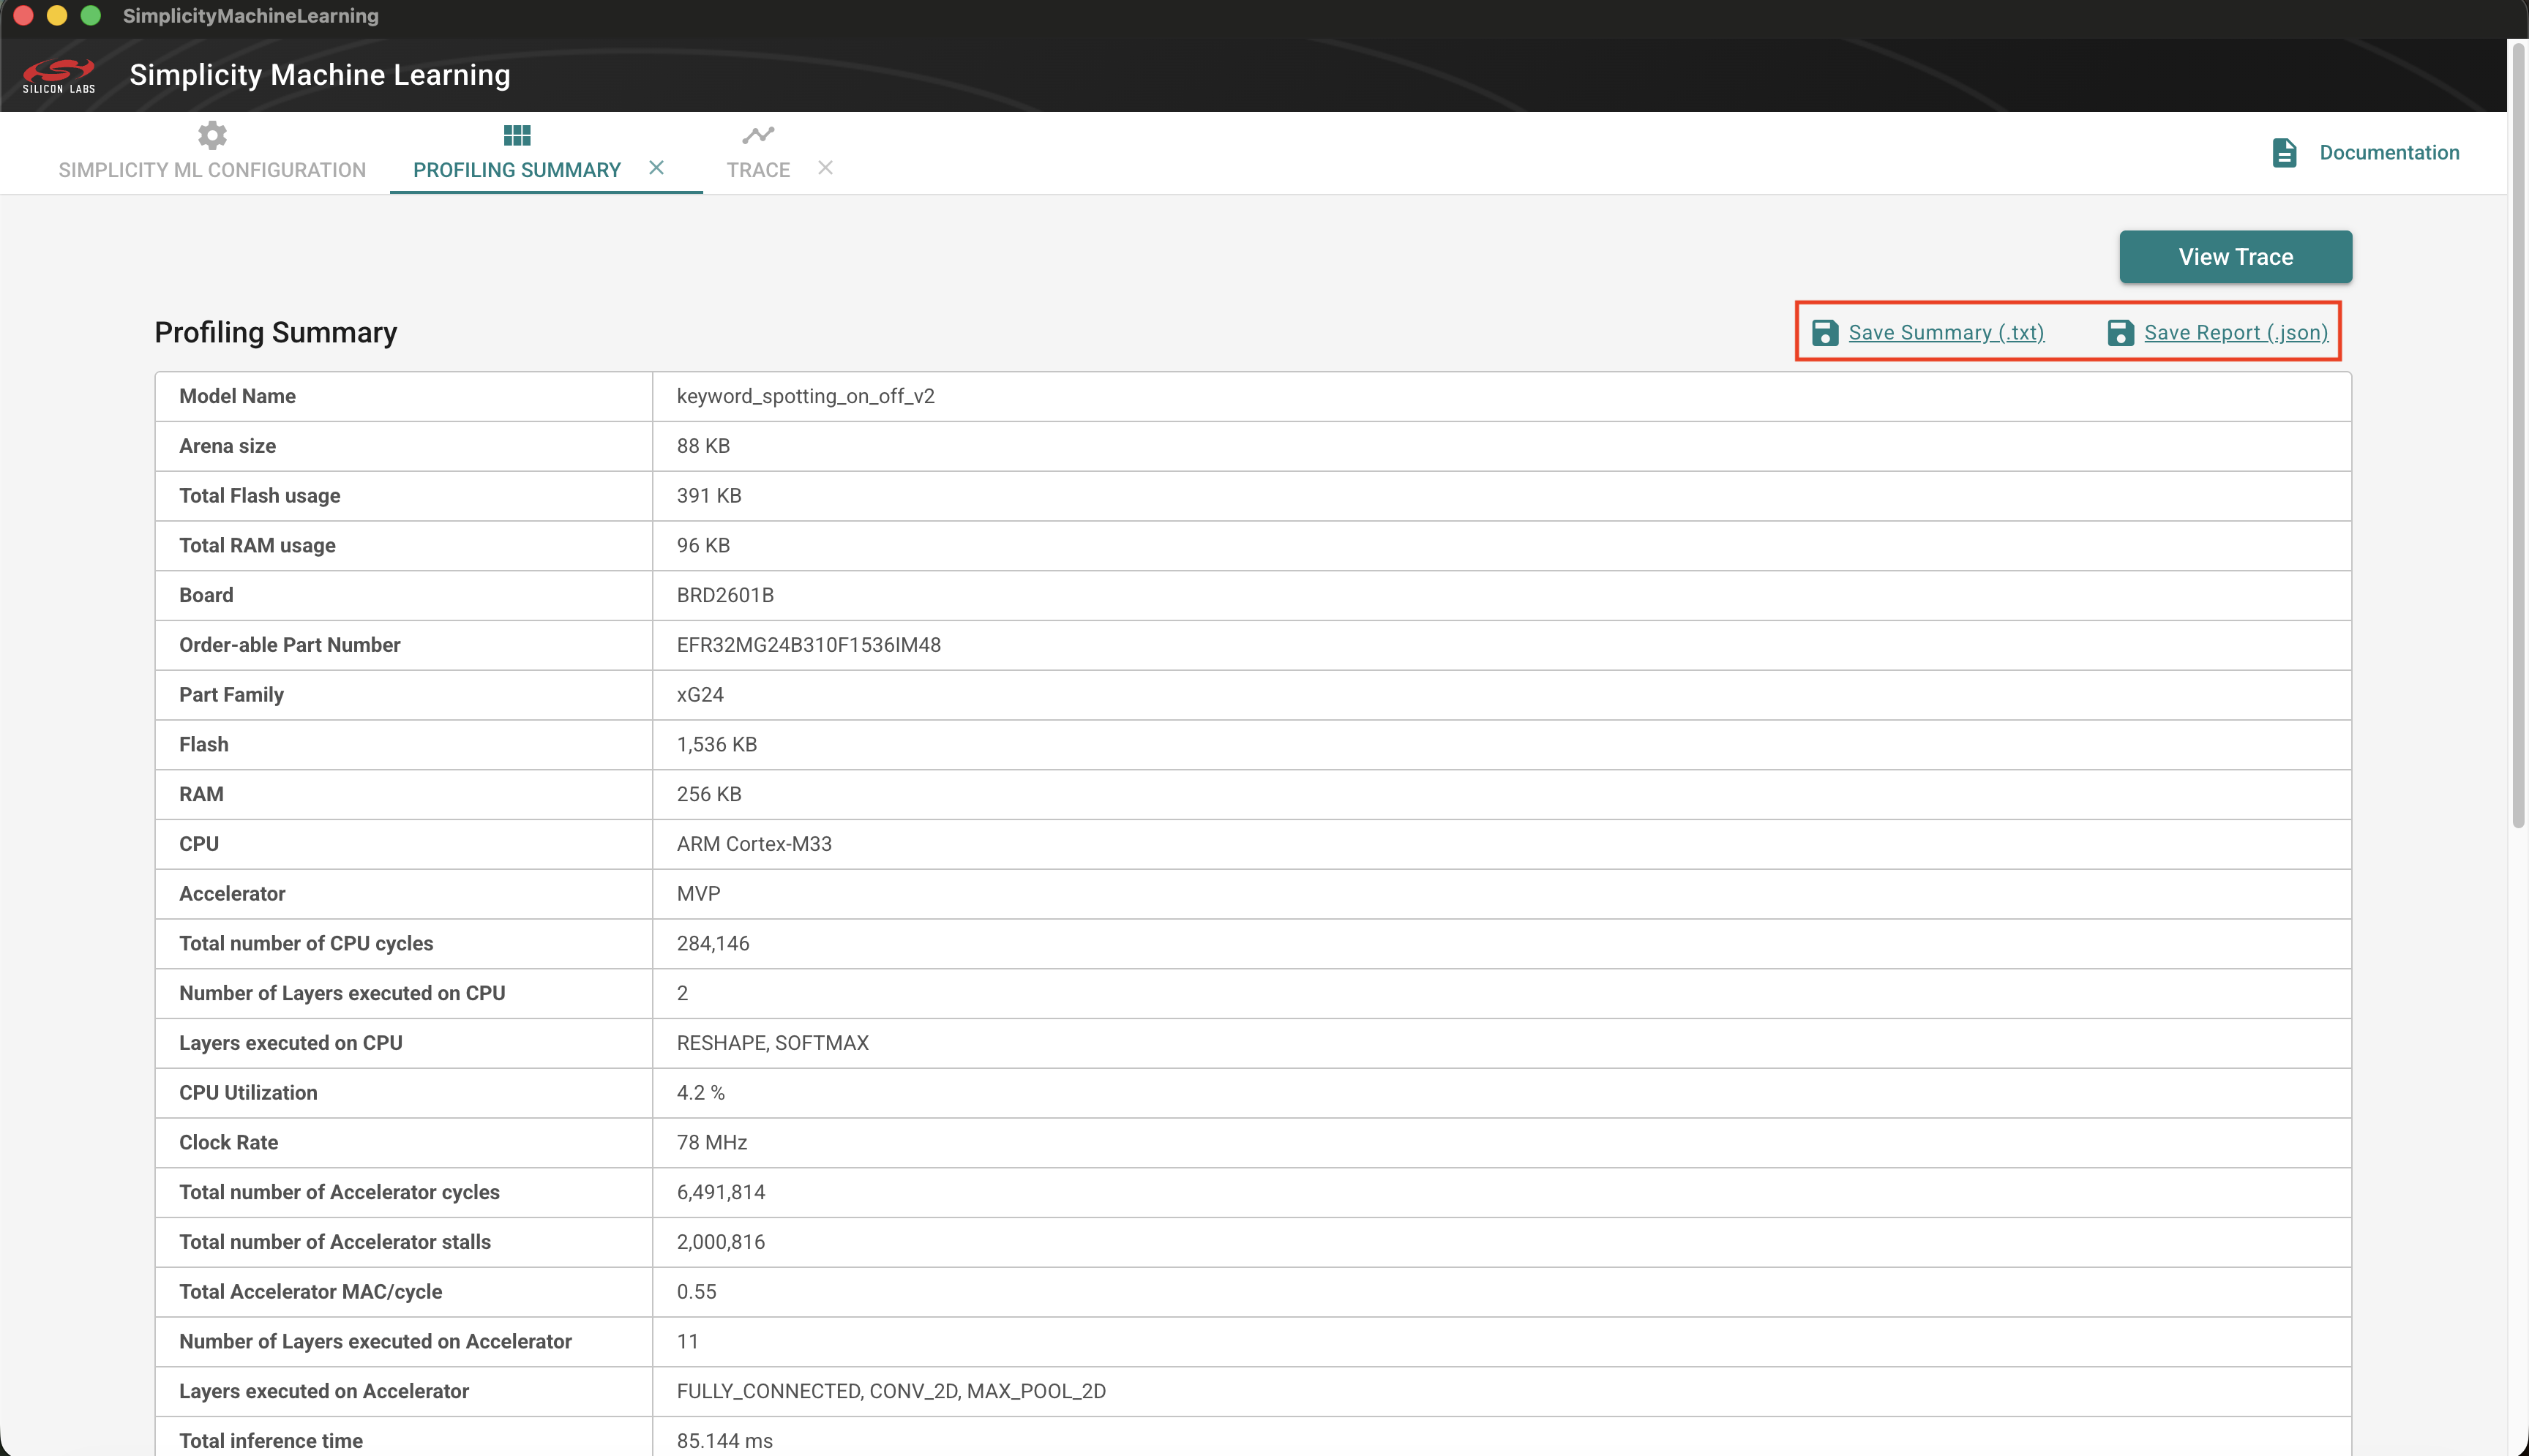Click the View Trace button
Image resolution: width=2529 pixels, height=1456 pixels.
pyautogui.click(x=2235, y=257)
